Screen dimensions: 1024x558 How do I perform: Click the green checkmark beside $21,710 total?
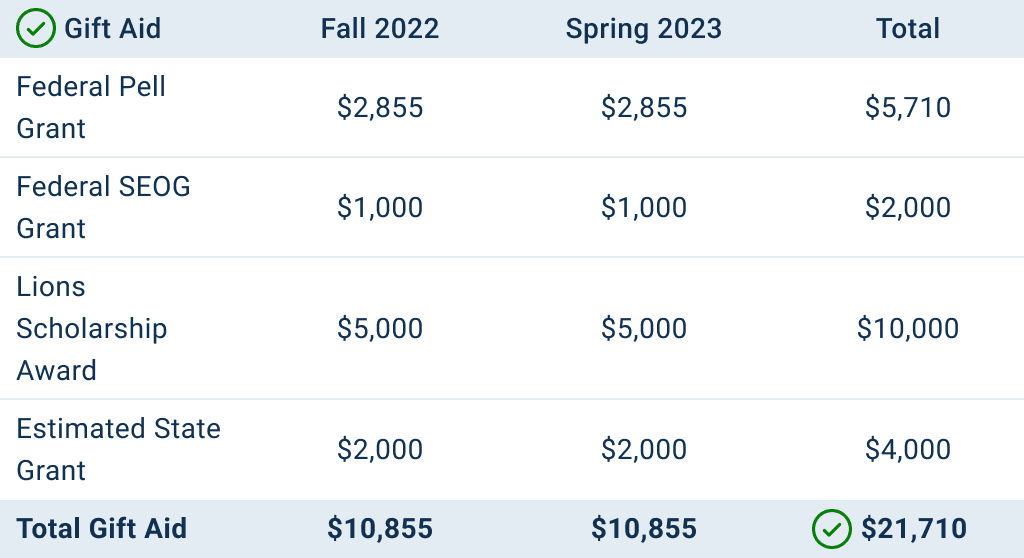click(x=831, y=529)
